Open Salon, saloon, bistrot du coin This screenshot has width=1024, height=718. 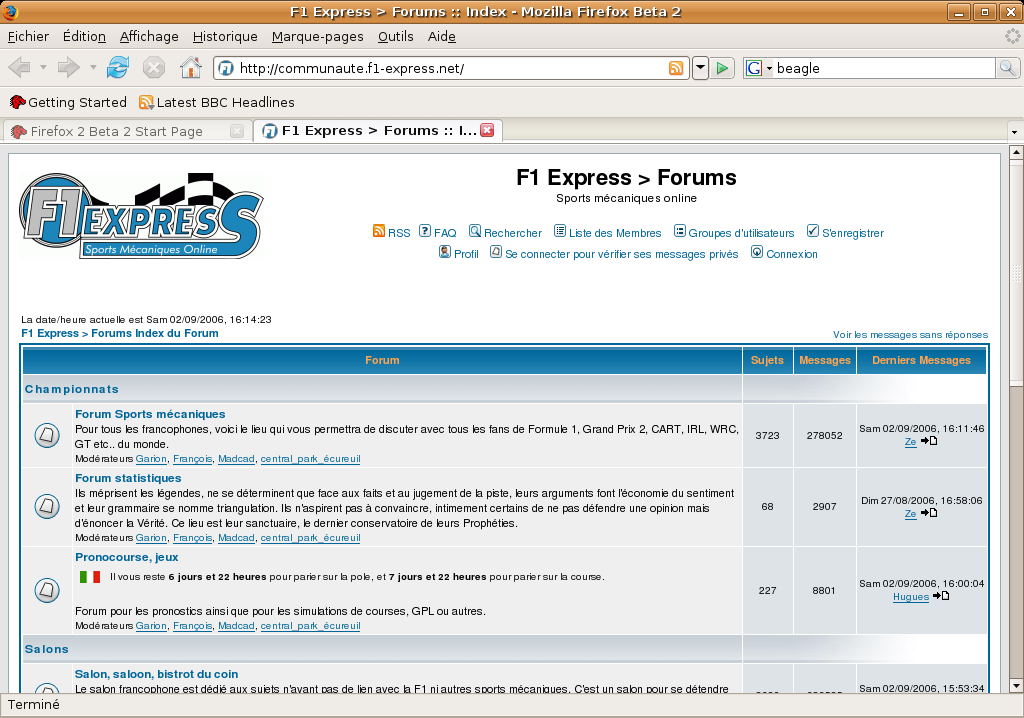pyautogui.click(x=156, y=674)
